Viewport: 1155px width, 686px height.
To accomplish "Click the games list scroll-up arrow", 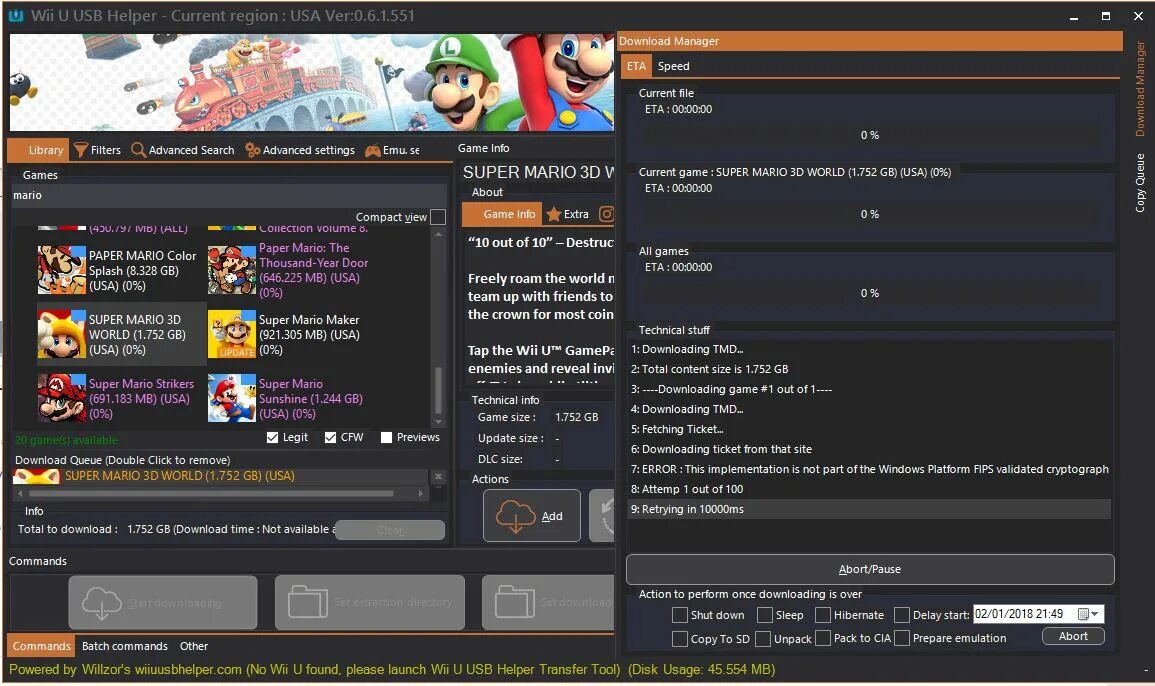I will click(x=438, y=234).
